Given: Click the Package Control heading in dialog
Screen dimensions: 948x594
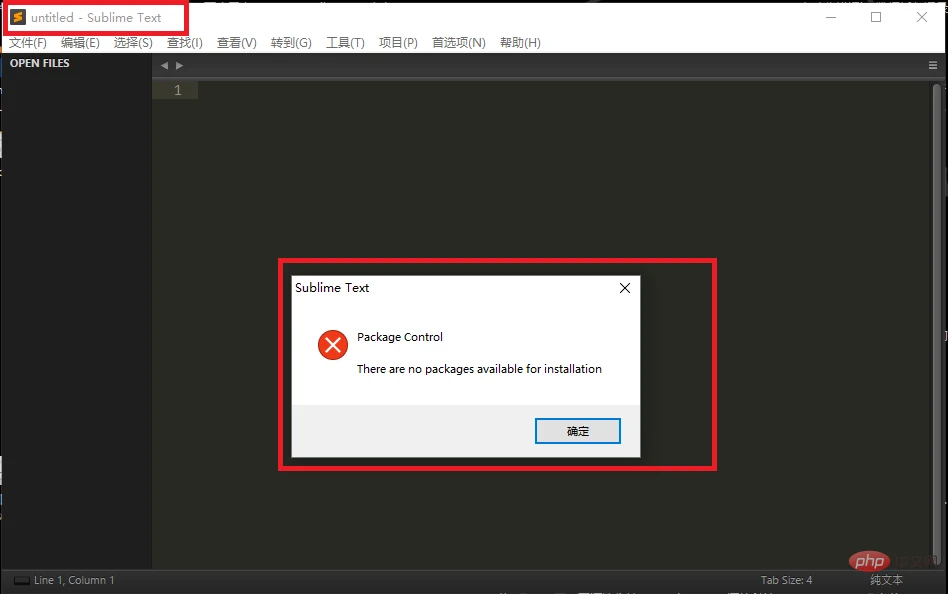Looking at the screenshot, I should (x=400, y=337).
